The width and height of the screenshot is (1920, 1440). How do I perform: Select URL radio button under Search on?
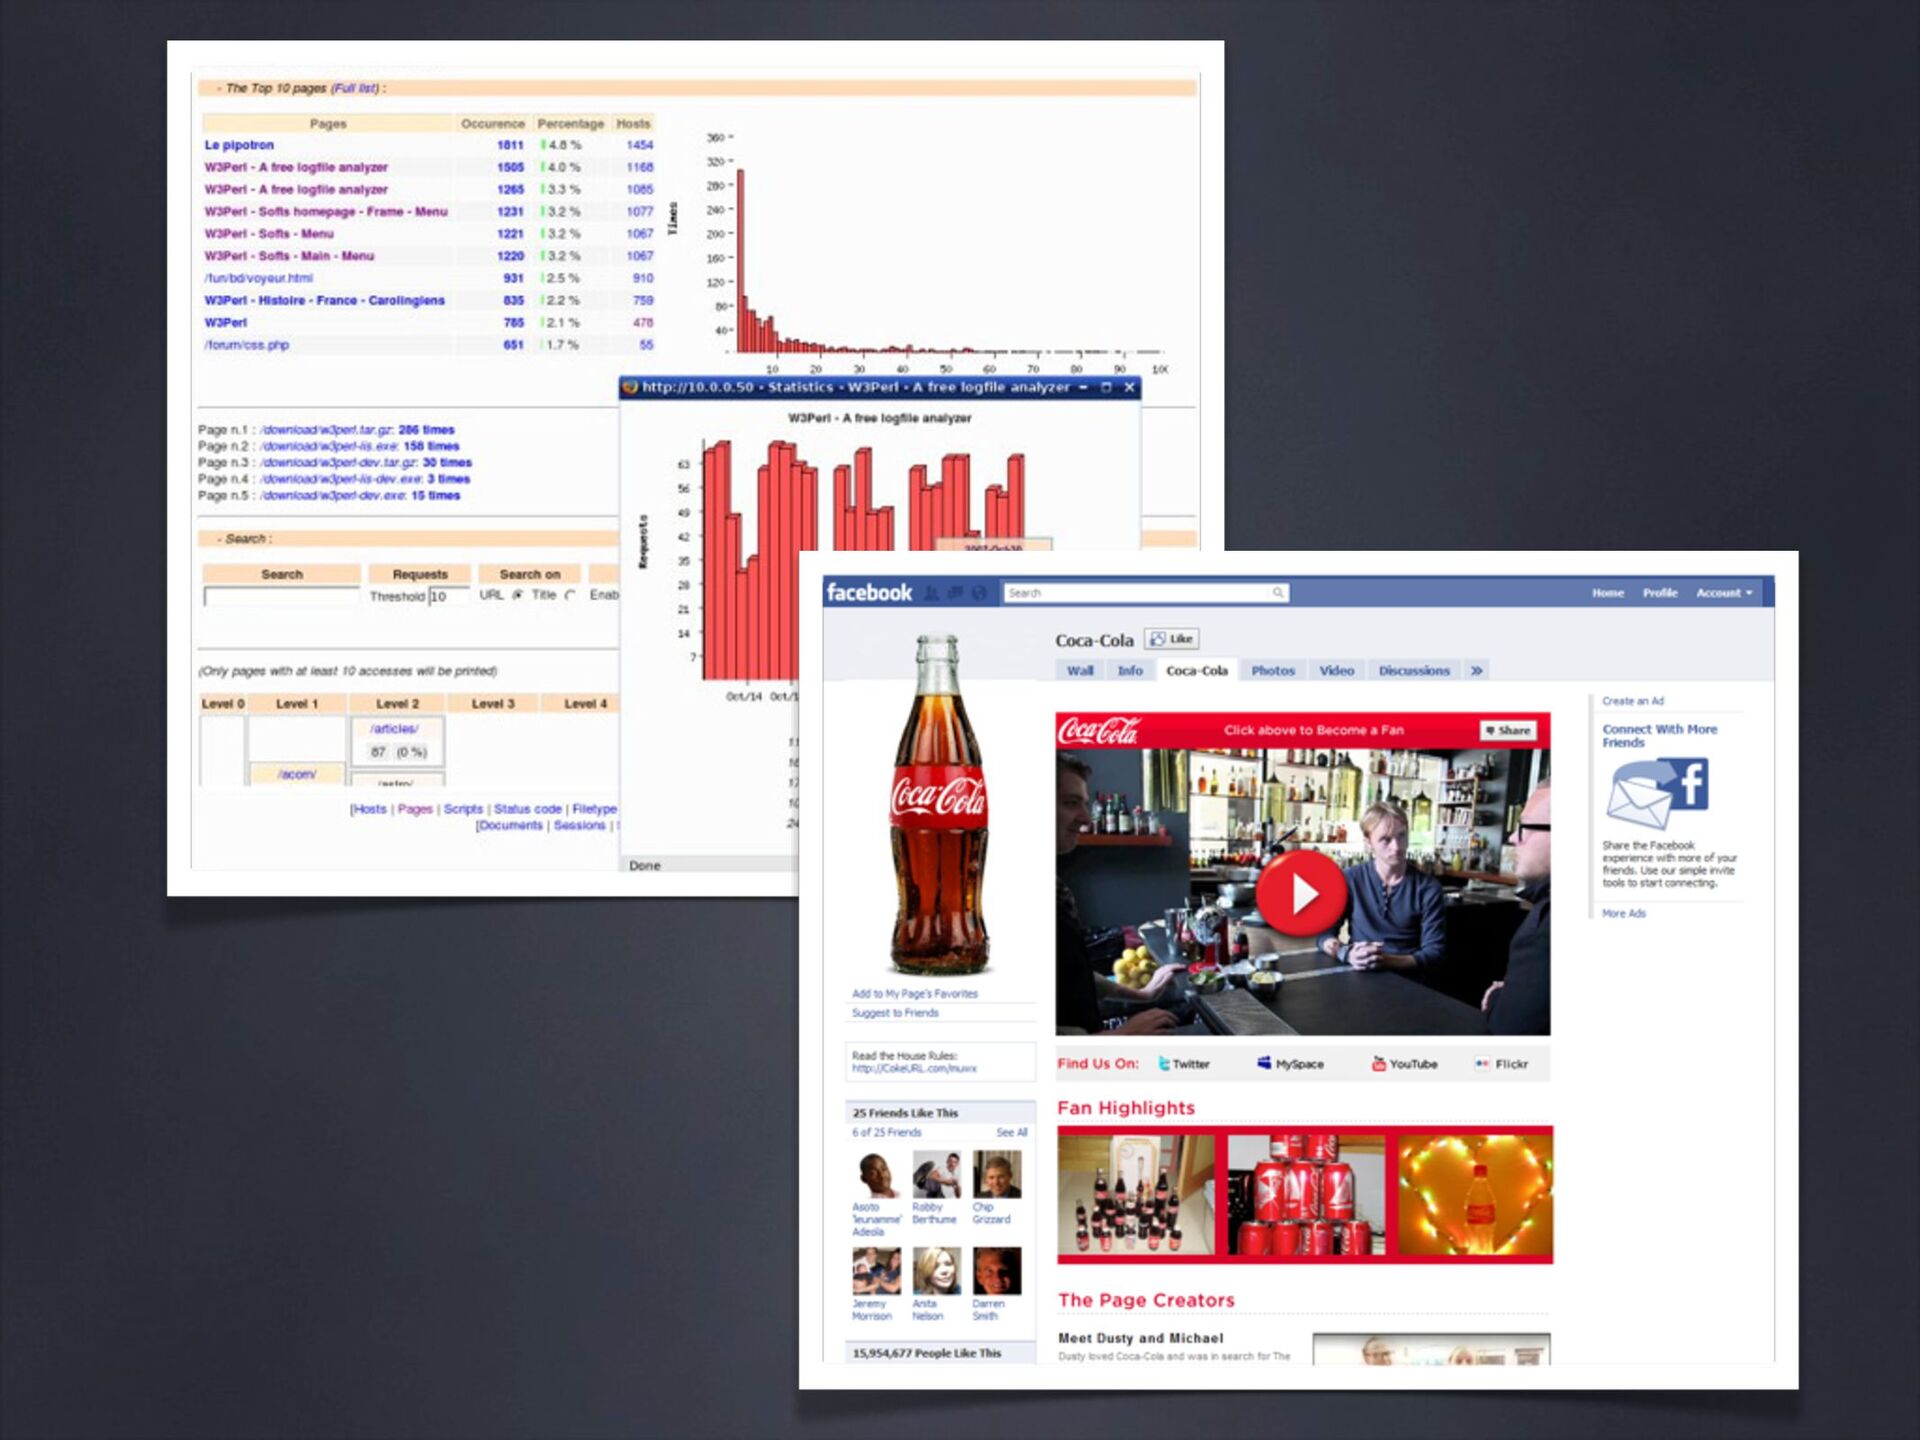pyautogui.click(x=518, y=595)
